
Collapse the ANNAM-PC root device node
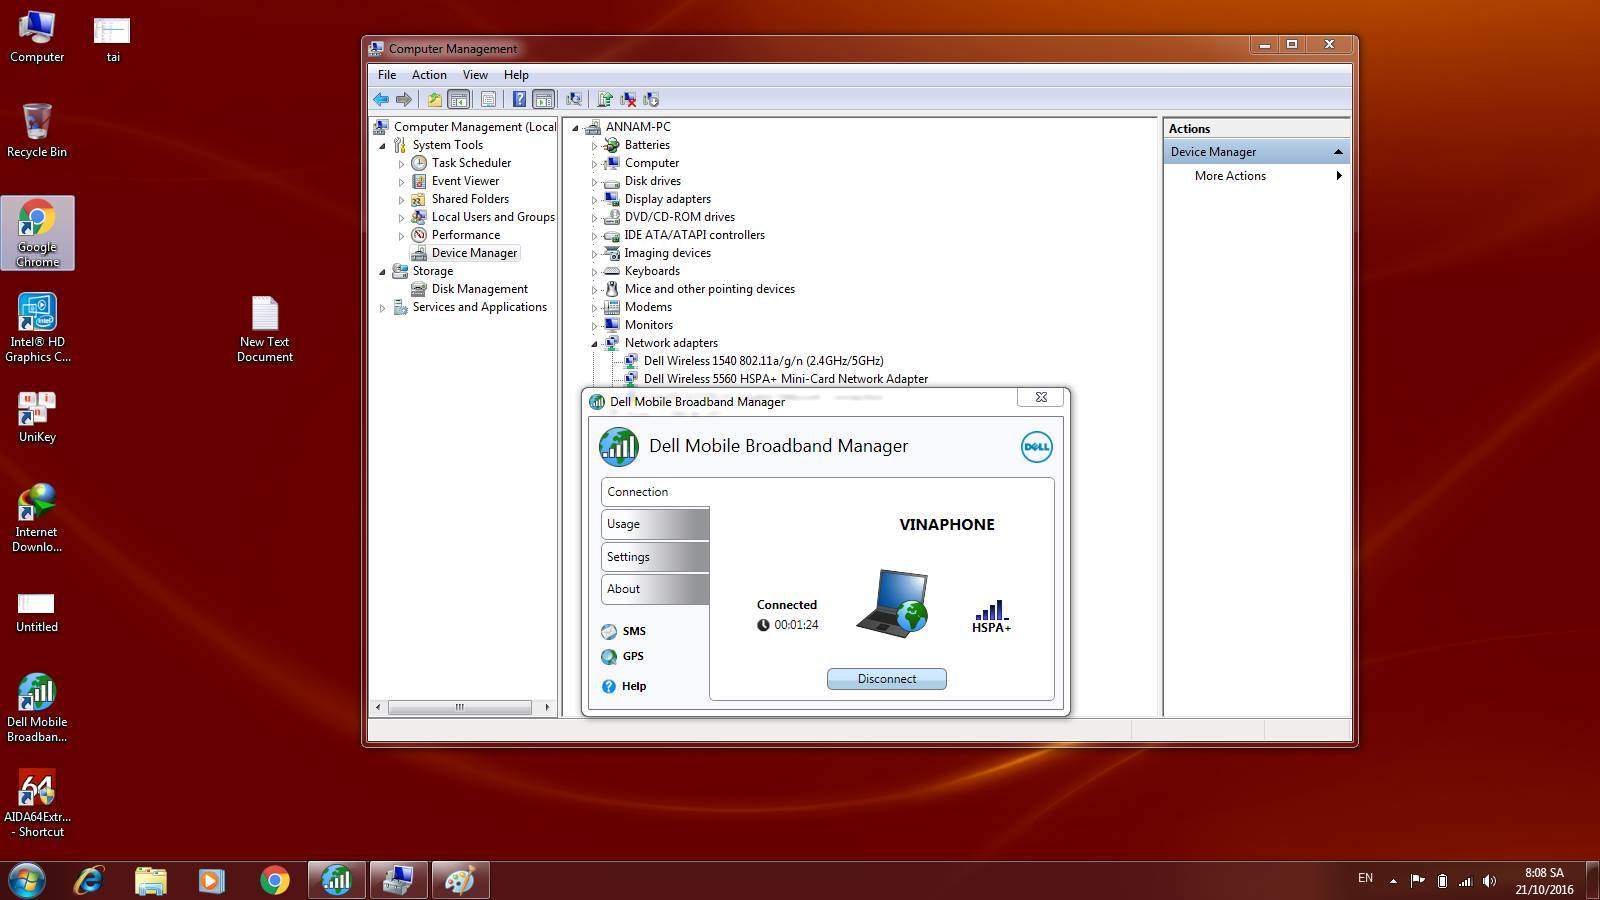(x=575, y=128)
